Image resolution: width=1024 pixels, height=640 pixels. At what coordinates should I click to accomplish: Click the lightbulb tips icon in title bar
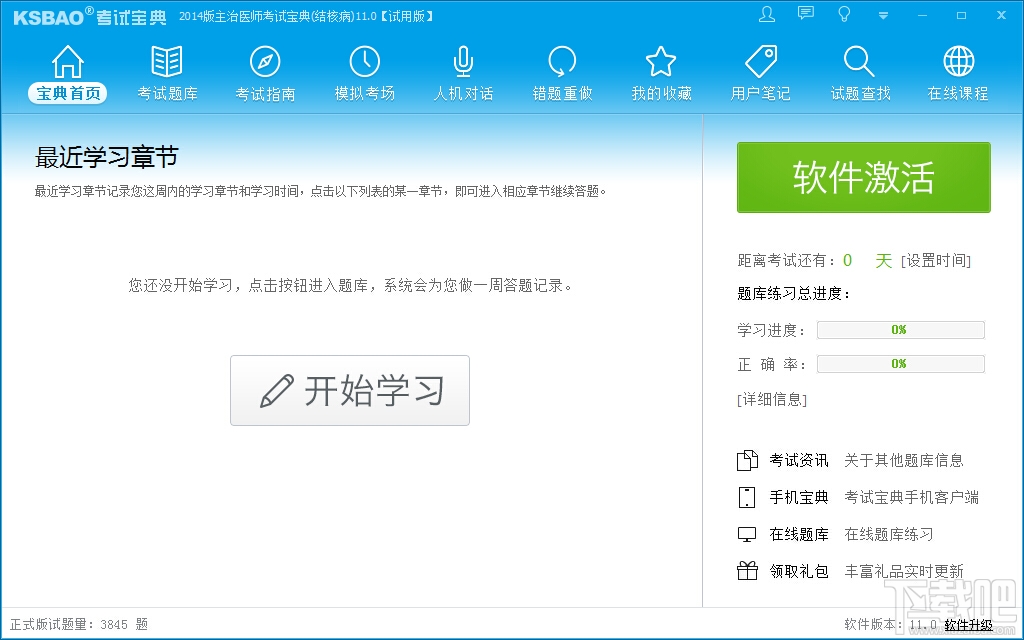[844, 14]
